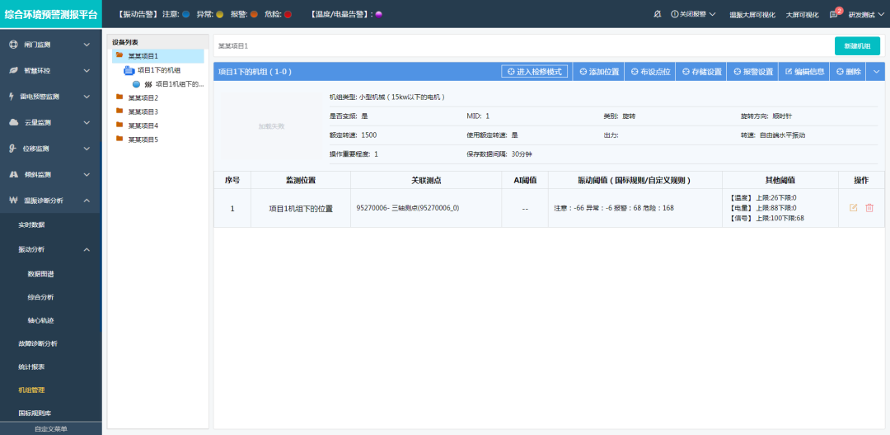
Task: Click the edit pencil icon in table row 1
Action: pyautogui.click(x=853, y=208)
